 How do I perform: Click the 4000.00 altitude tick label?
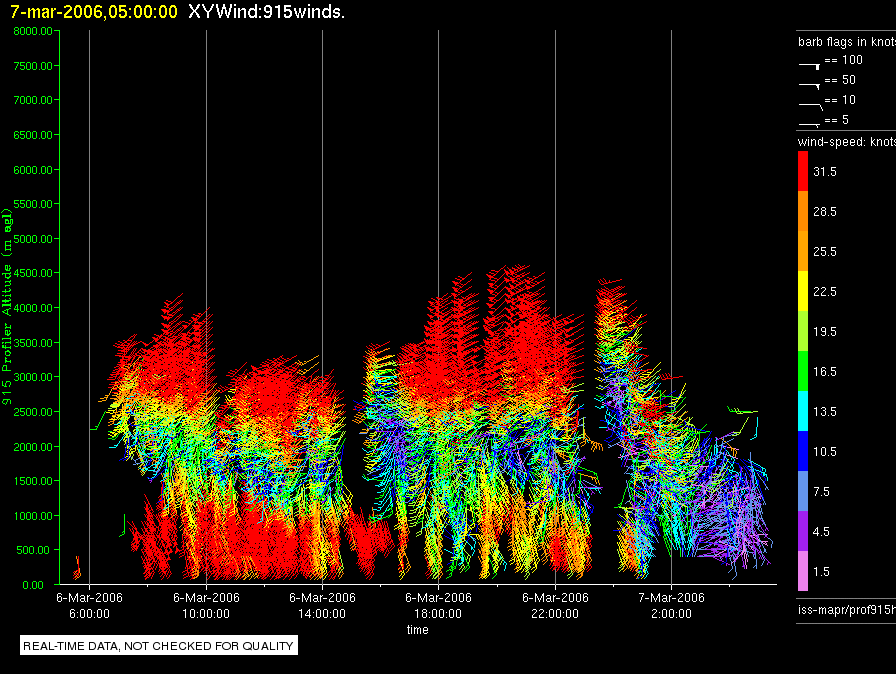[x=33, y=308]
